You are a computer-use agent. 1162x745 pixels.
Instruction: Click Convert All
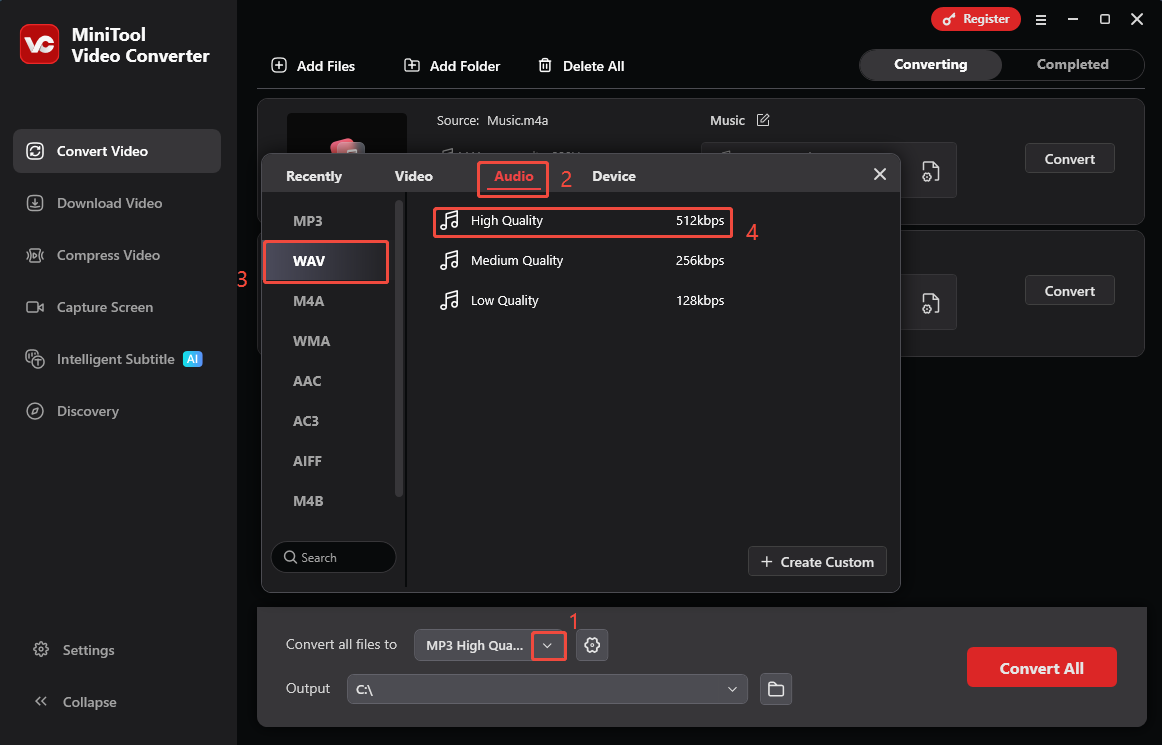[x=1042, y=667]
